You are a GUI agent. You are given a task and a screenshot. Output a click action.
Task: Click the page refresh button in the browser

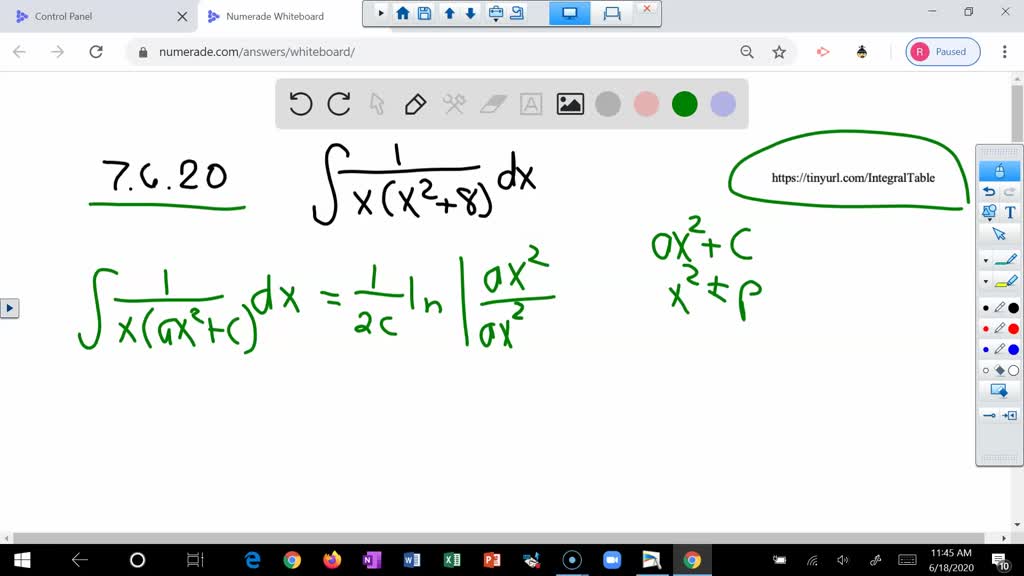tap(96, 51)
